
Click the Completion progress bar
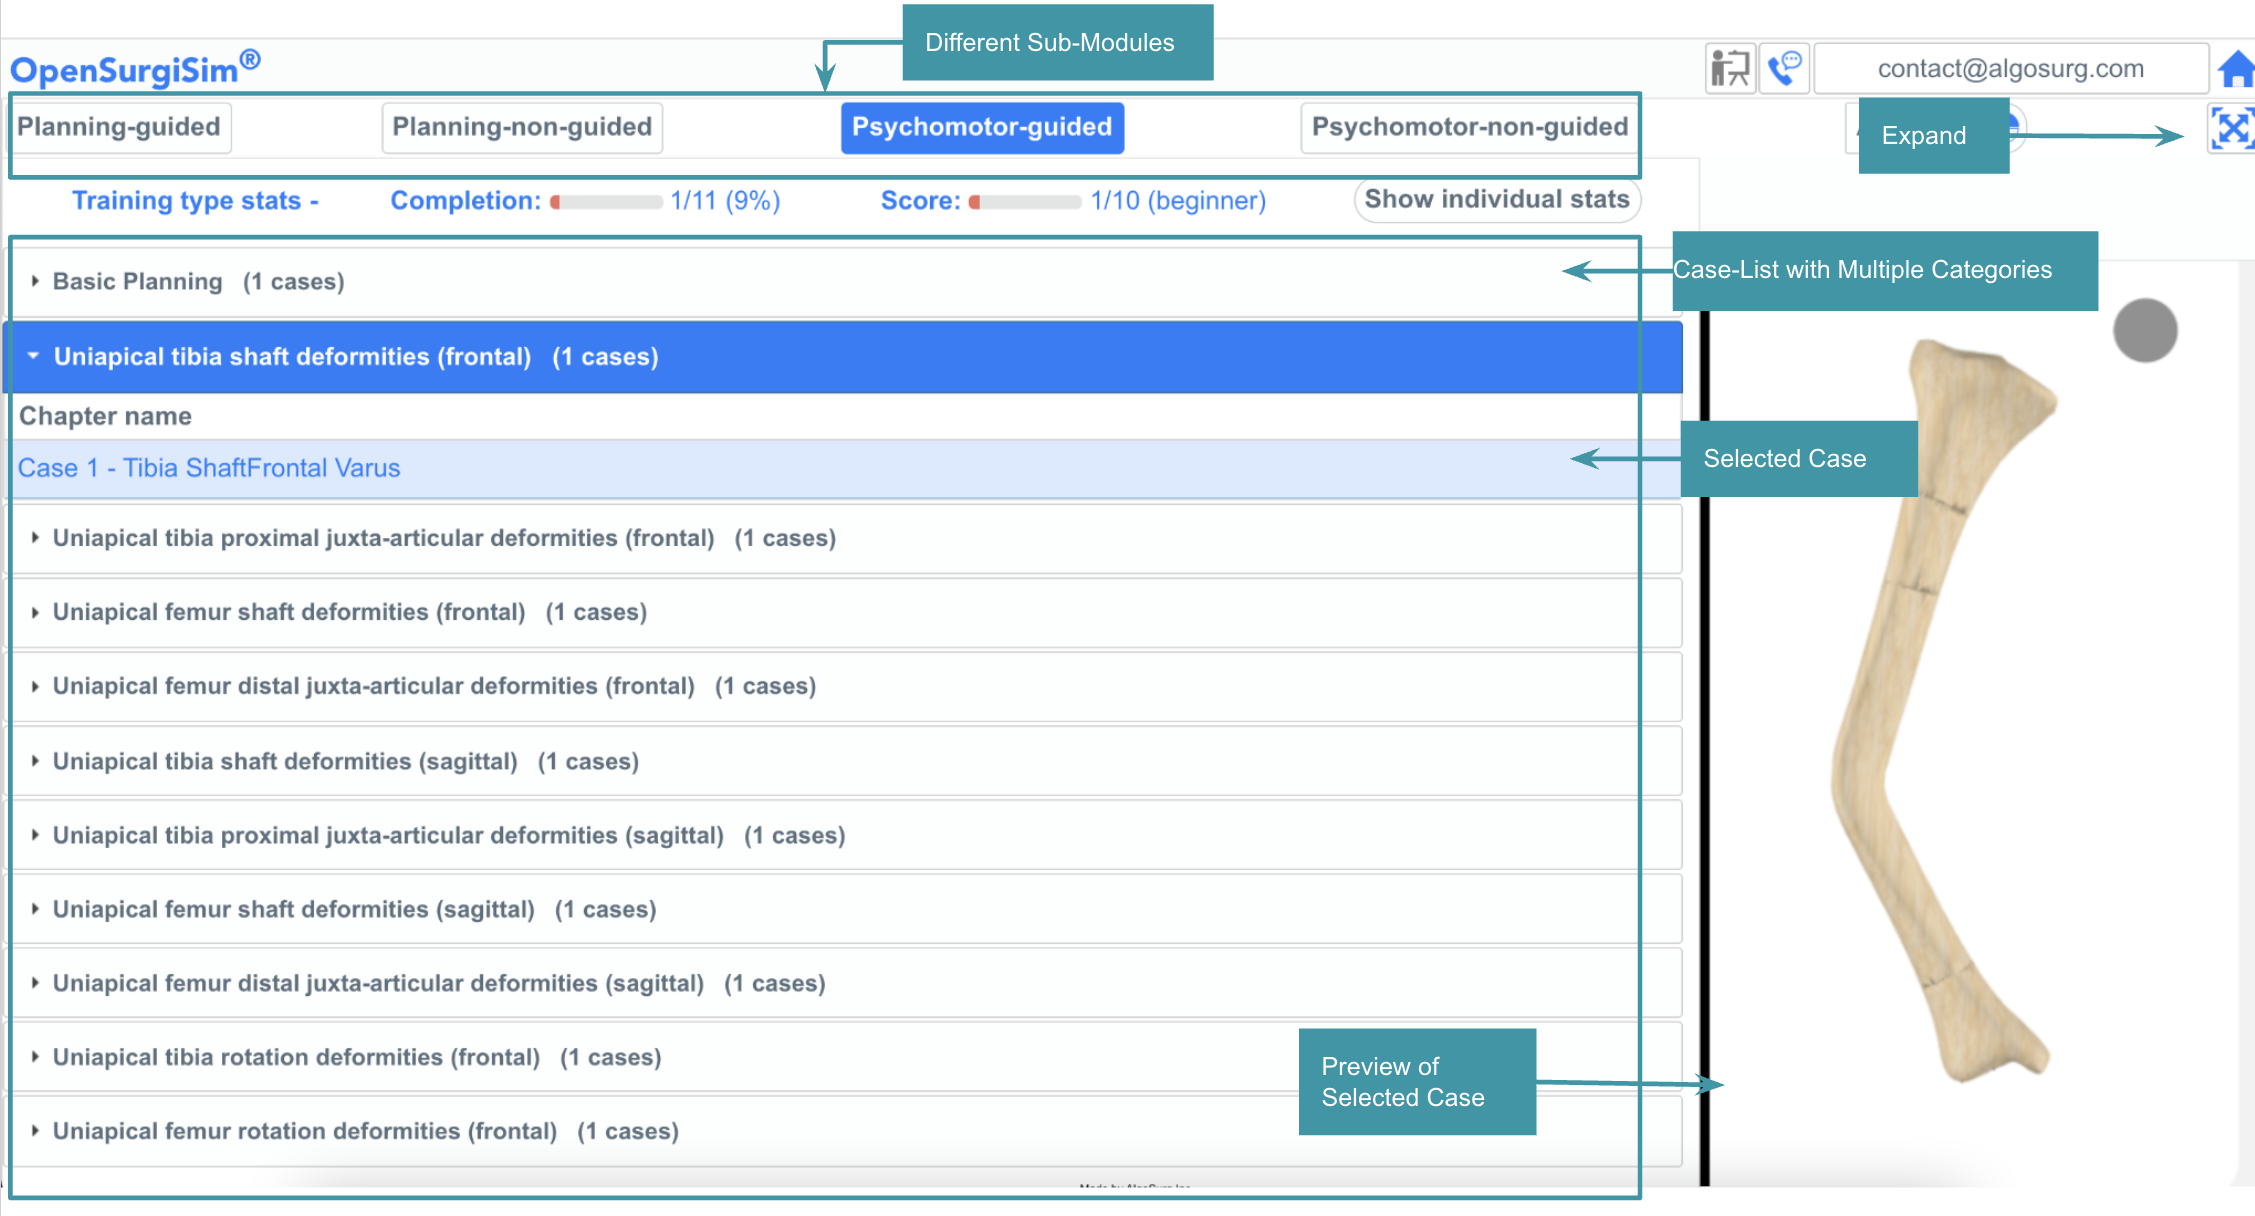[606, 202]
